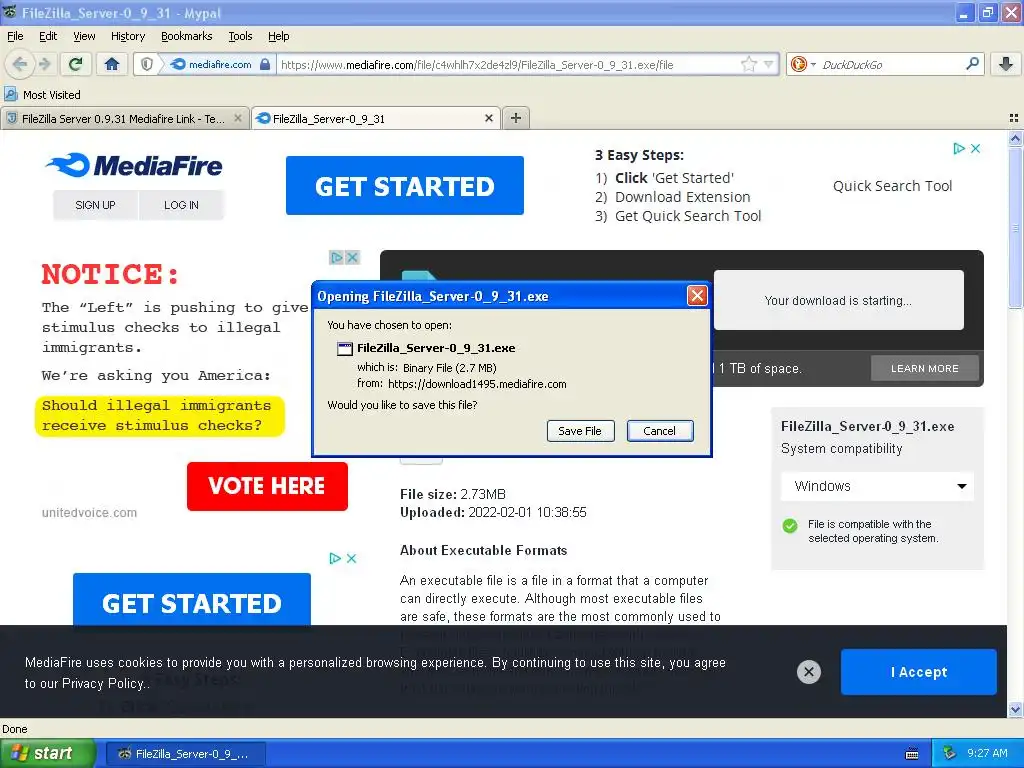The width and height of the screenshot is (1024, 768).
Task: Close the top banner ad with the X
Action: coord(975,148)
